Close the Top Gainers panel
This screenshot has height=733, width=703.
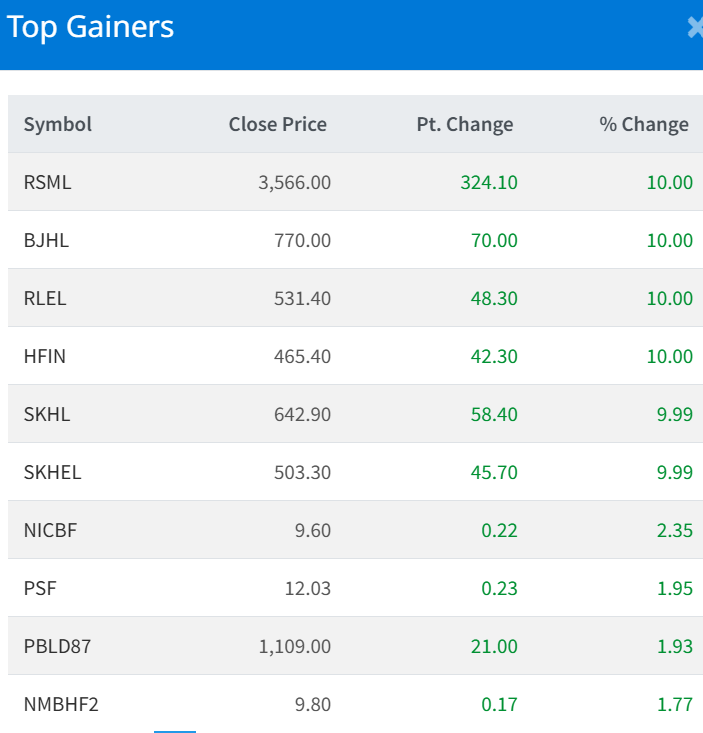click(695, 28)
